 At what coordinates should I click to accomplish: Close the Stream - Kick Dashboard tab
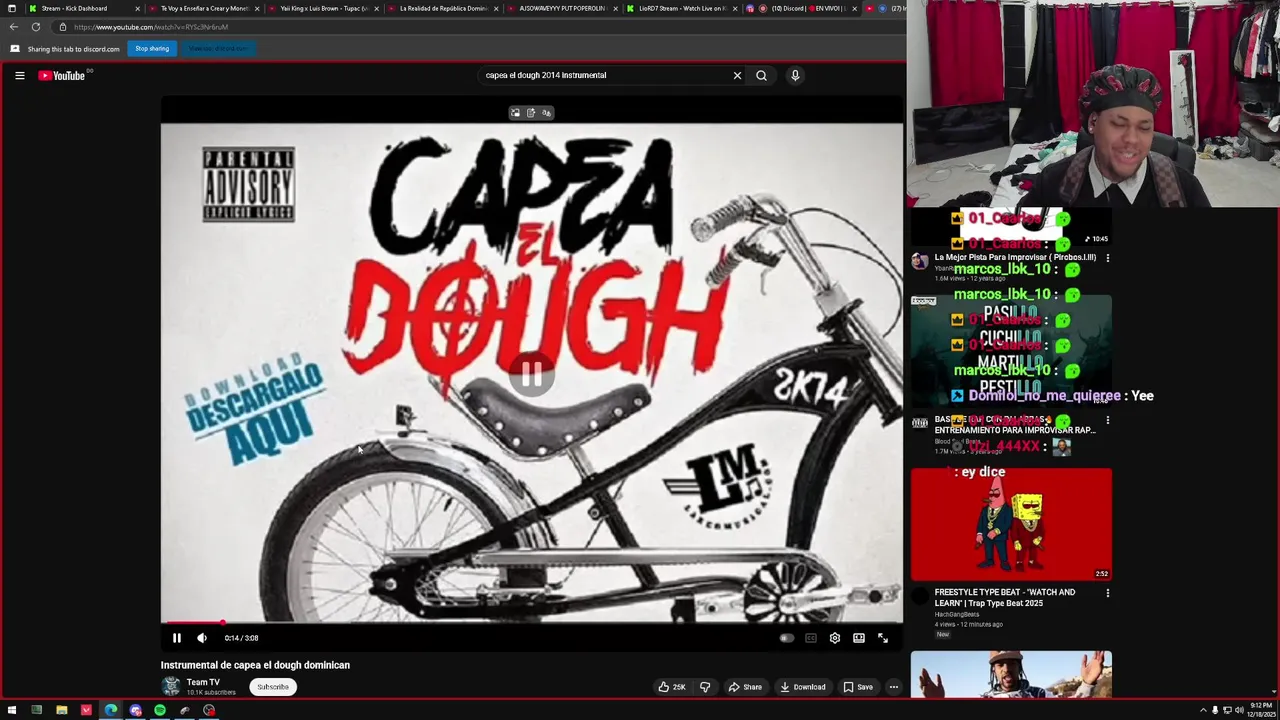138,8
